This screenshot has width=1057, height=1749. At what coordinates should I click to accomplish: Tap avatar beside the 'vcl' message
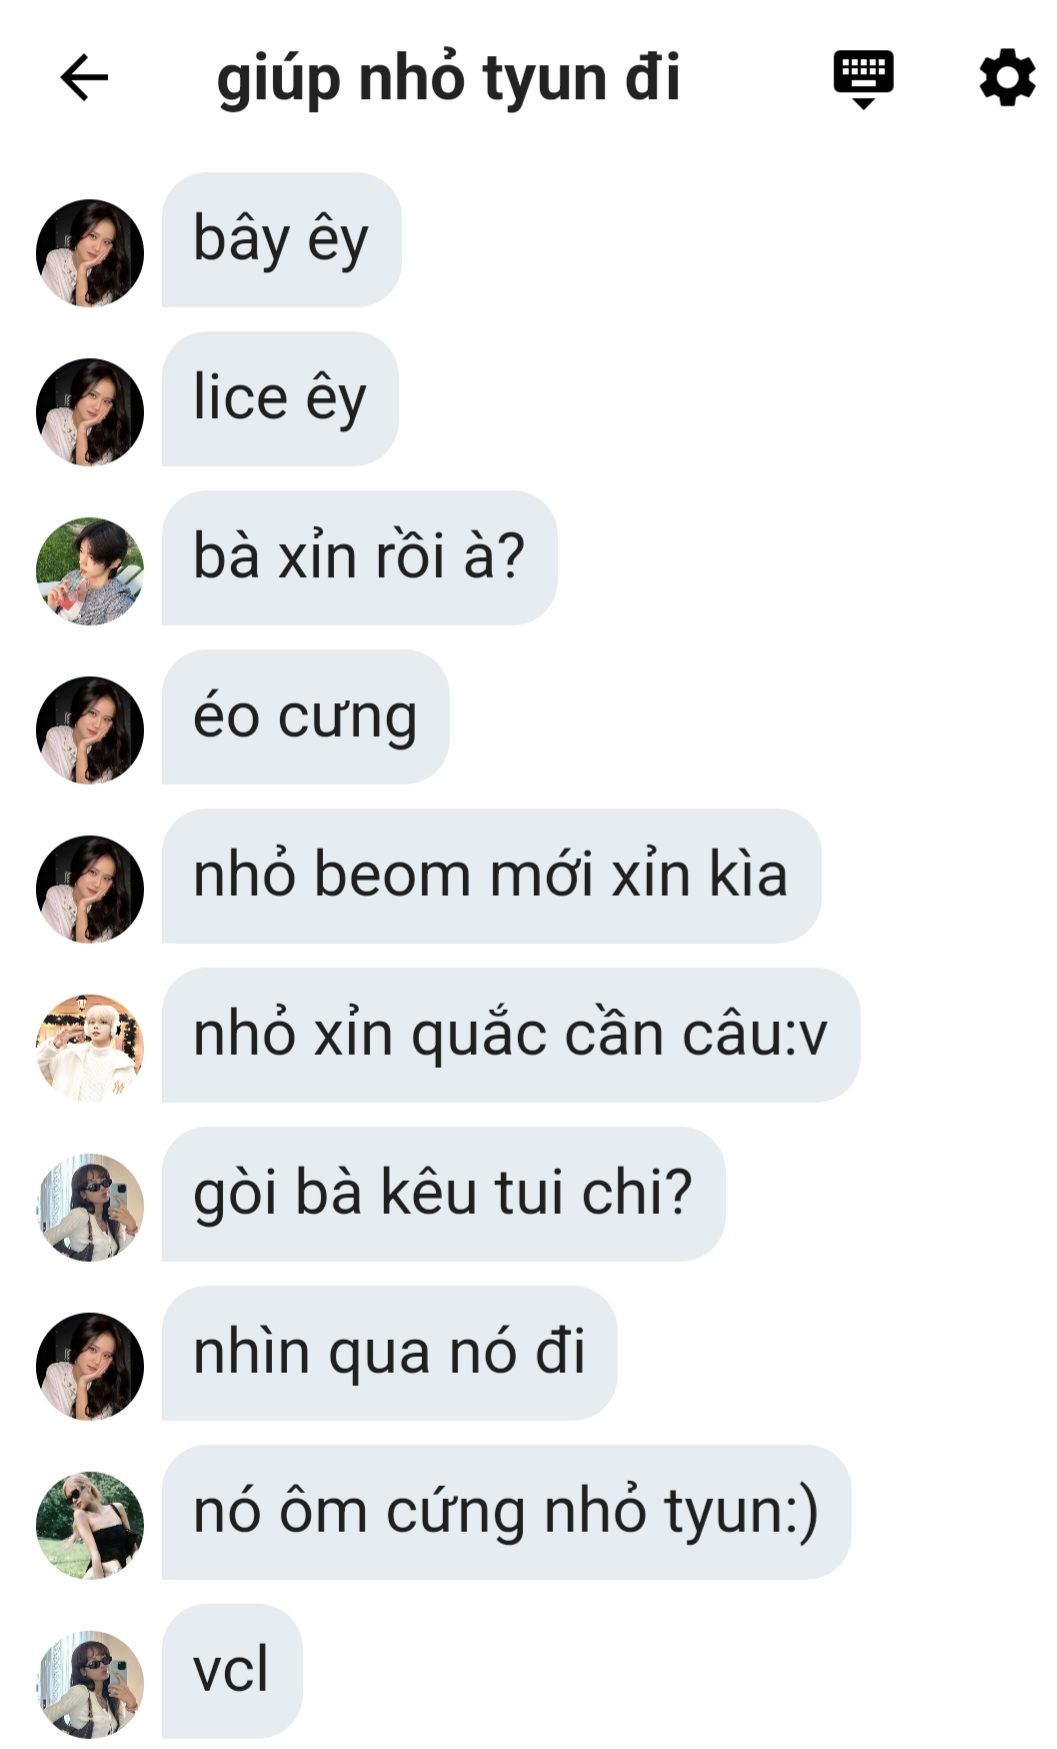point(90,1684)
